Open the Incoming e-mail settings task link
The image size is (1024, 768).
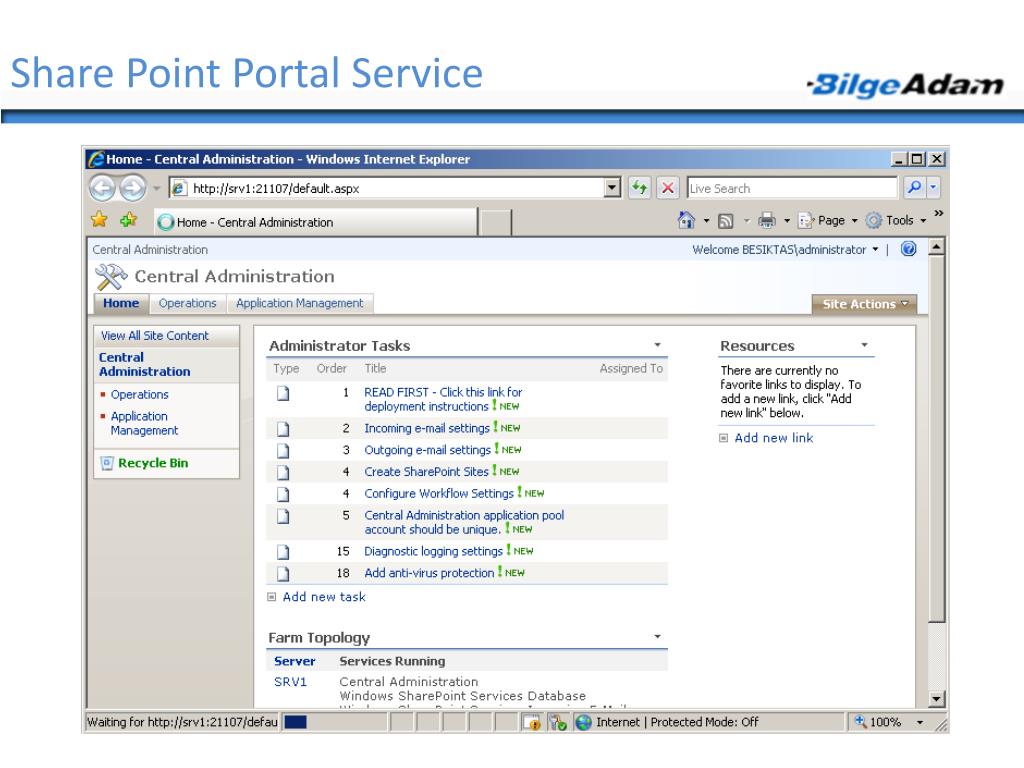click(x=427, y=428)
